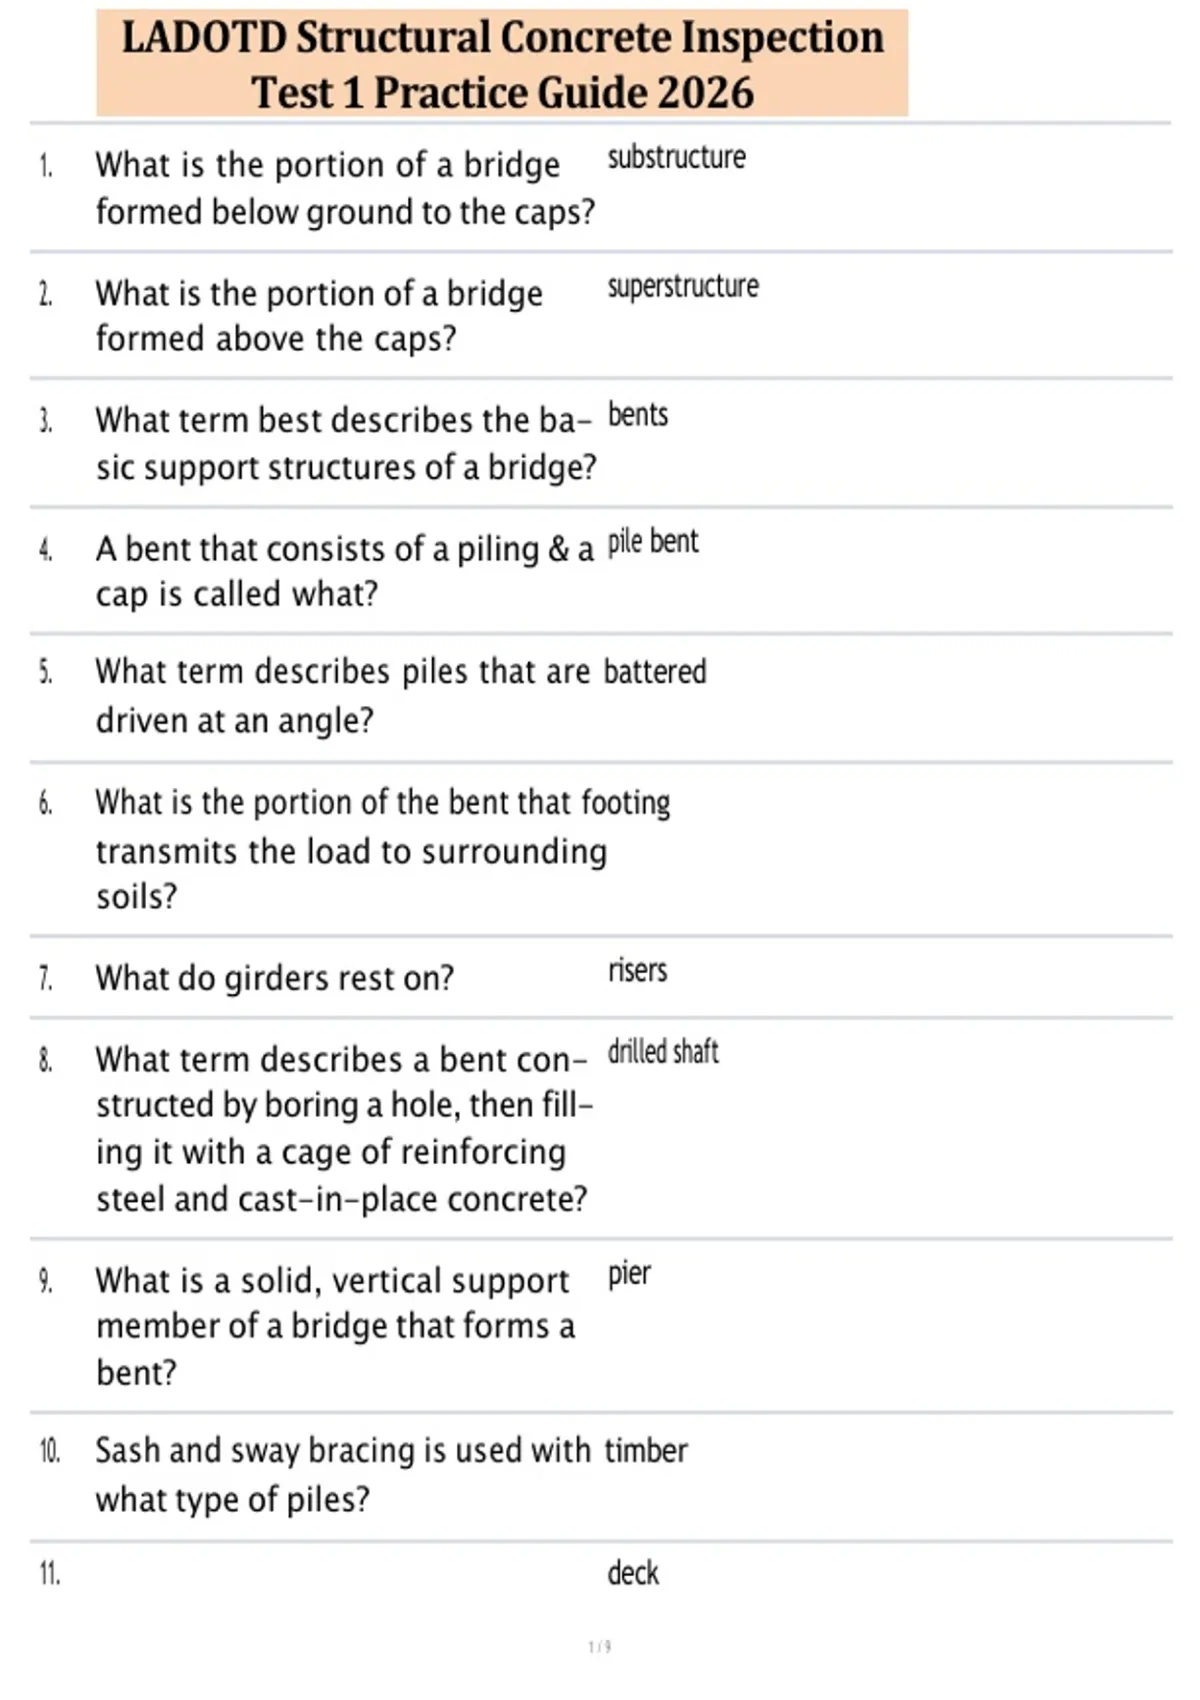
Task: Select the answer 'deck'
Action: click(x=633, y=1573)
